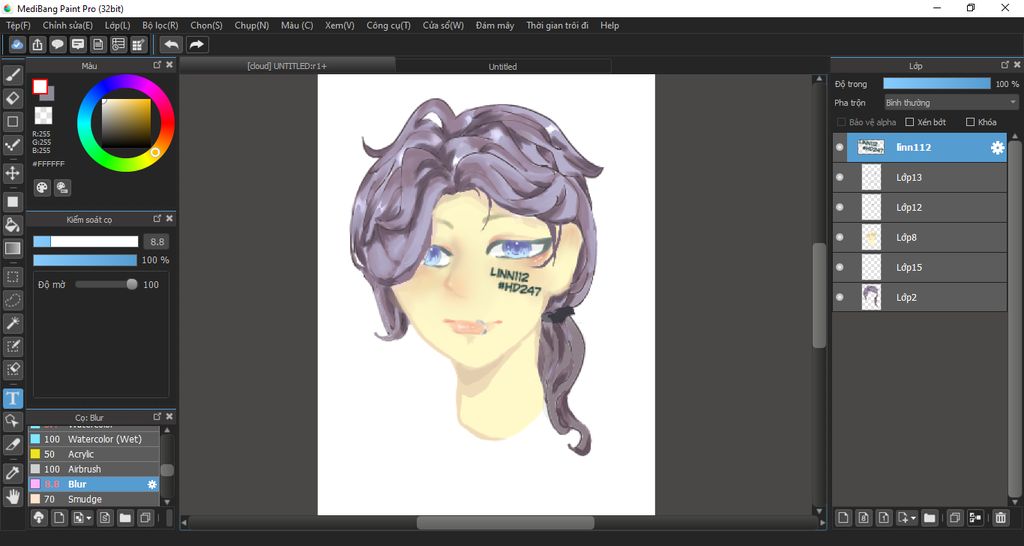Click the Độ trong layer opacity slider
This screenshot has height=546, width=1024.
[x=936, y=84]
